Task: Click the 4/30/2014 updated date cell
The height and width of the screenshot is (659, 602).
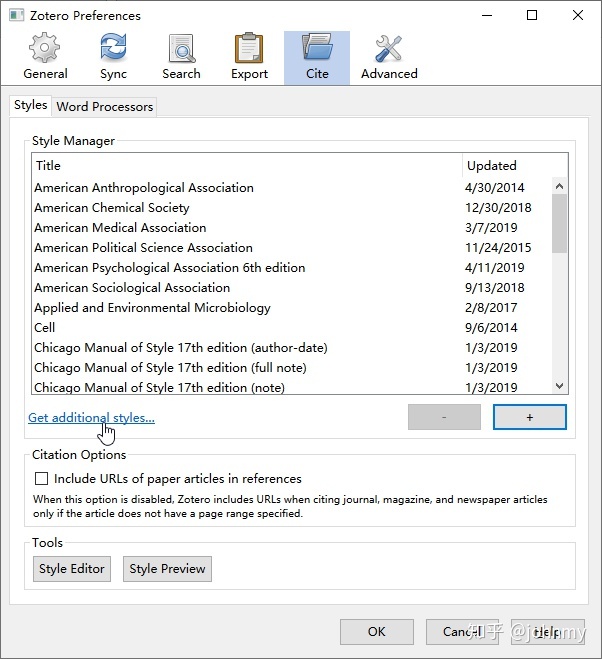Action: pos(495,187)
